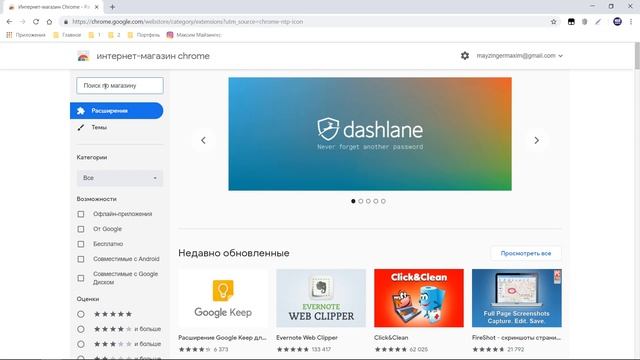
Task: Tick Совместимые с Android checkbox
Action: (x=81, y=259)
